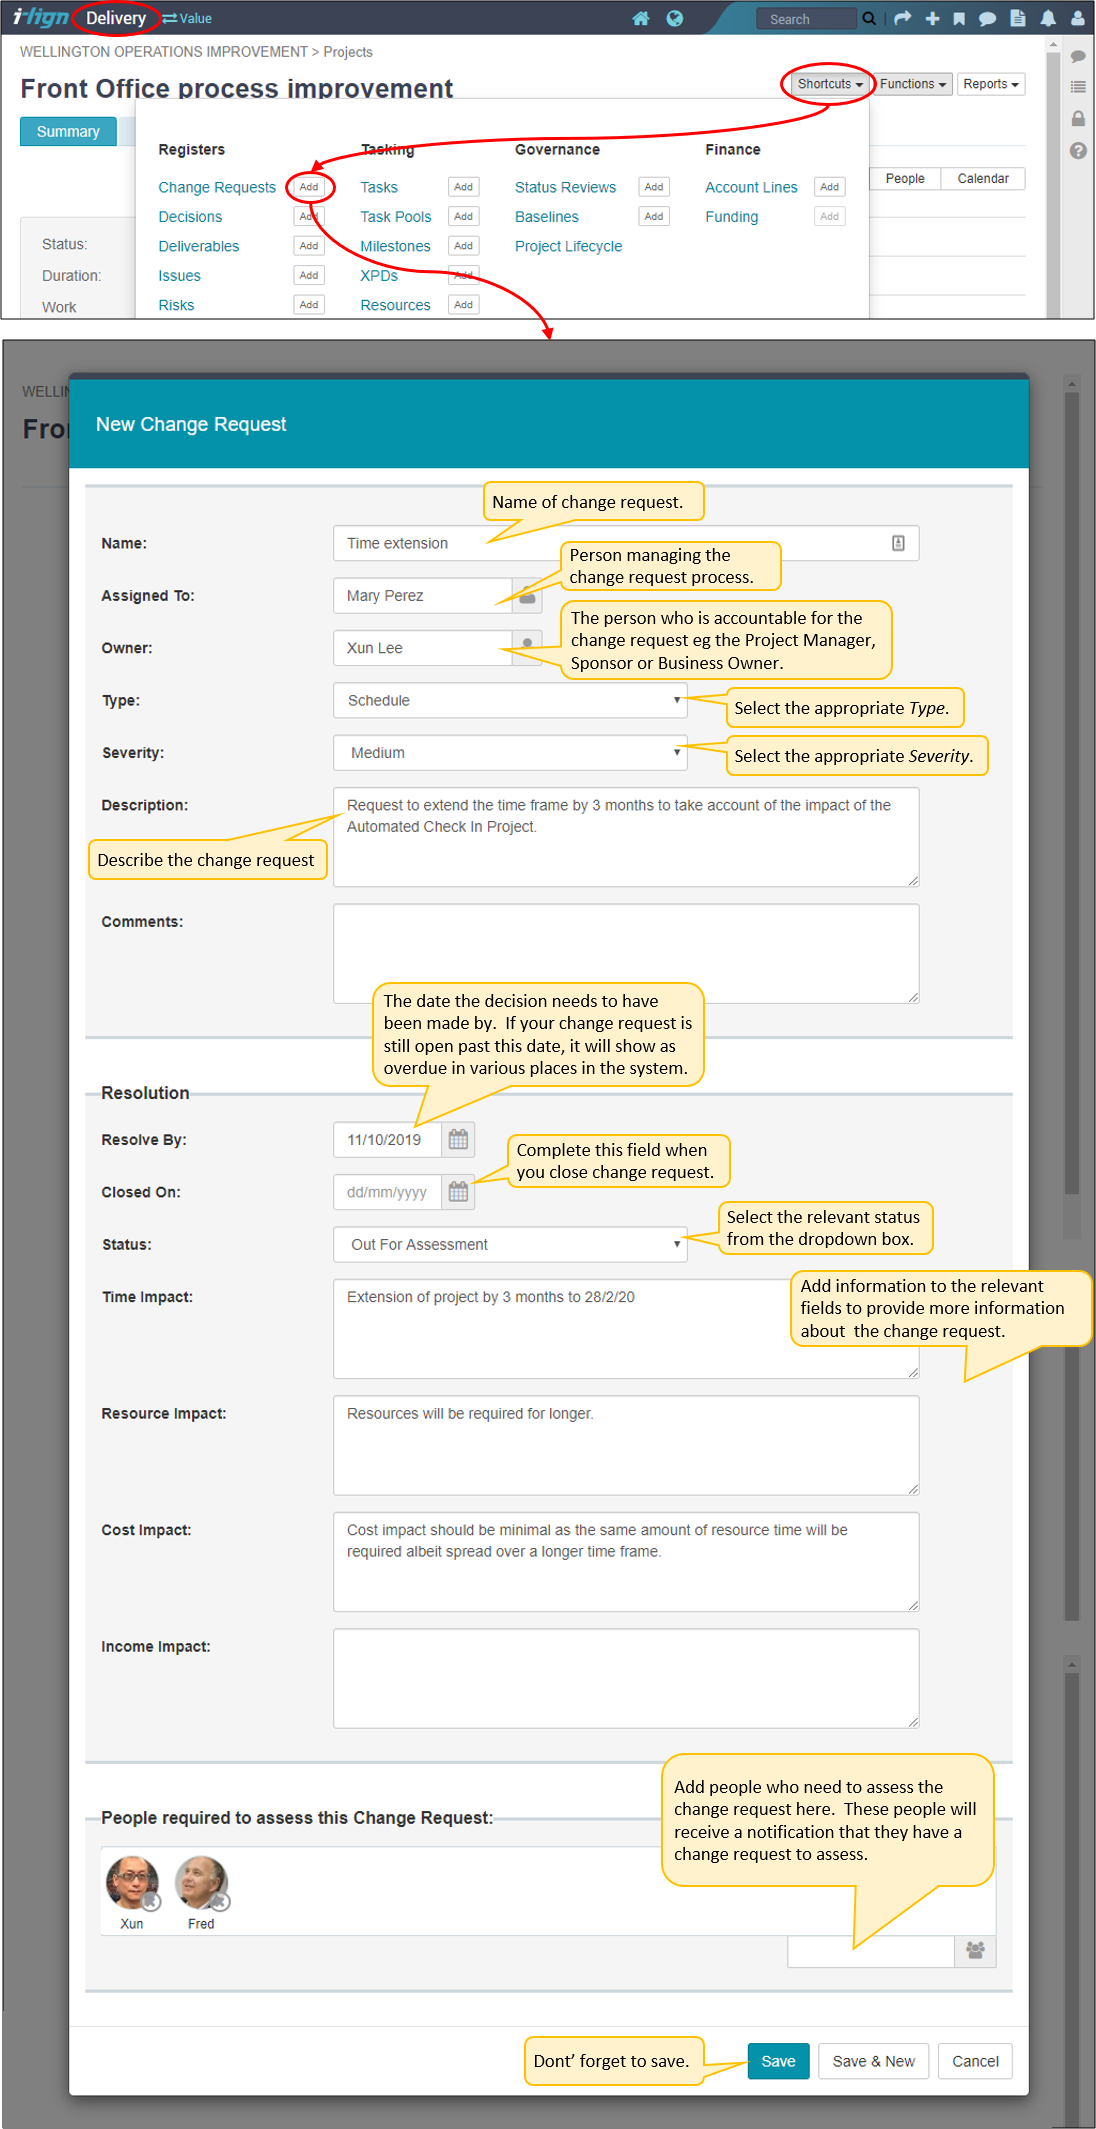Screen dimensions: 1096x2129
Task: Click the Save & New button
Action: pos(874,2061)
